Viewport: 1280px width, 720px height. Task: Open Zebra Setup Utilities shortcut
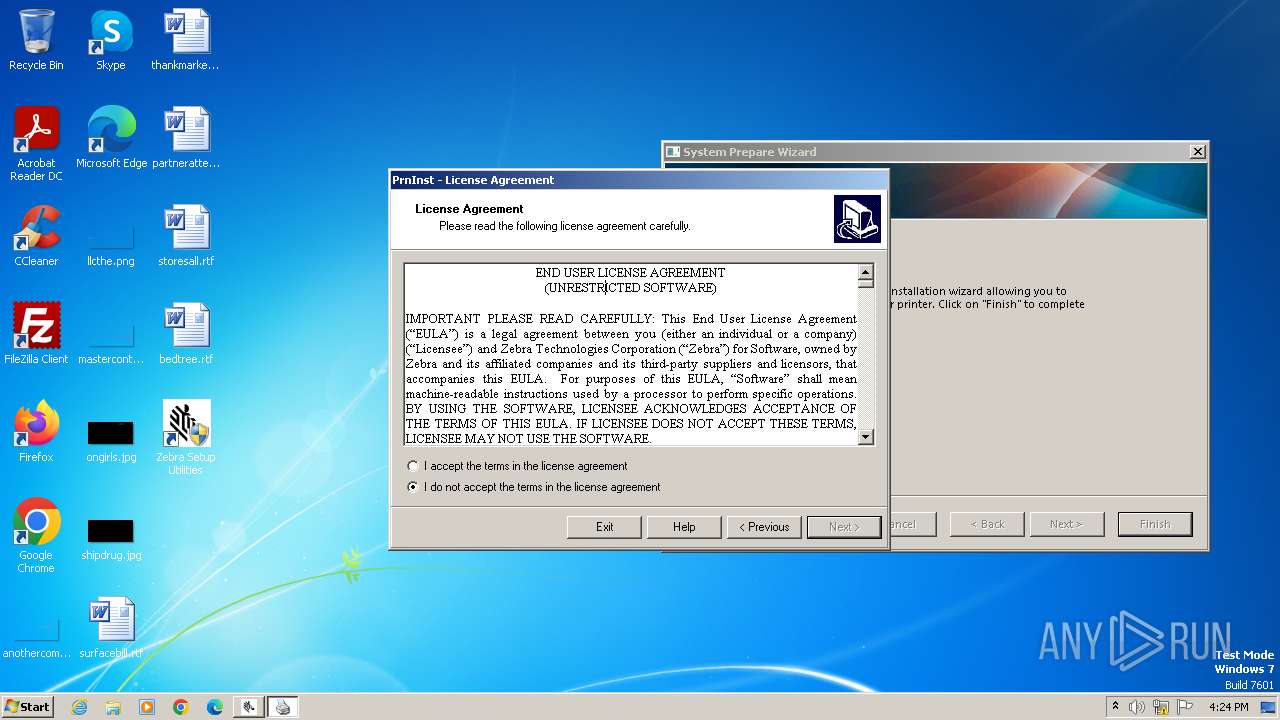(x=186, y=438)
